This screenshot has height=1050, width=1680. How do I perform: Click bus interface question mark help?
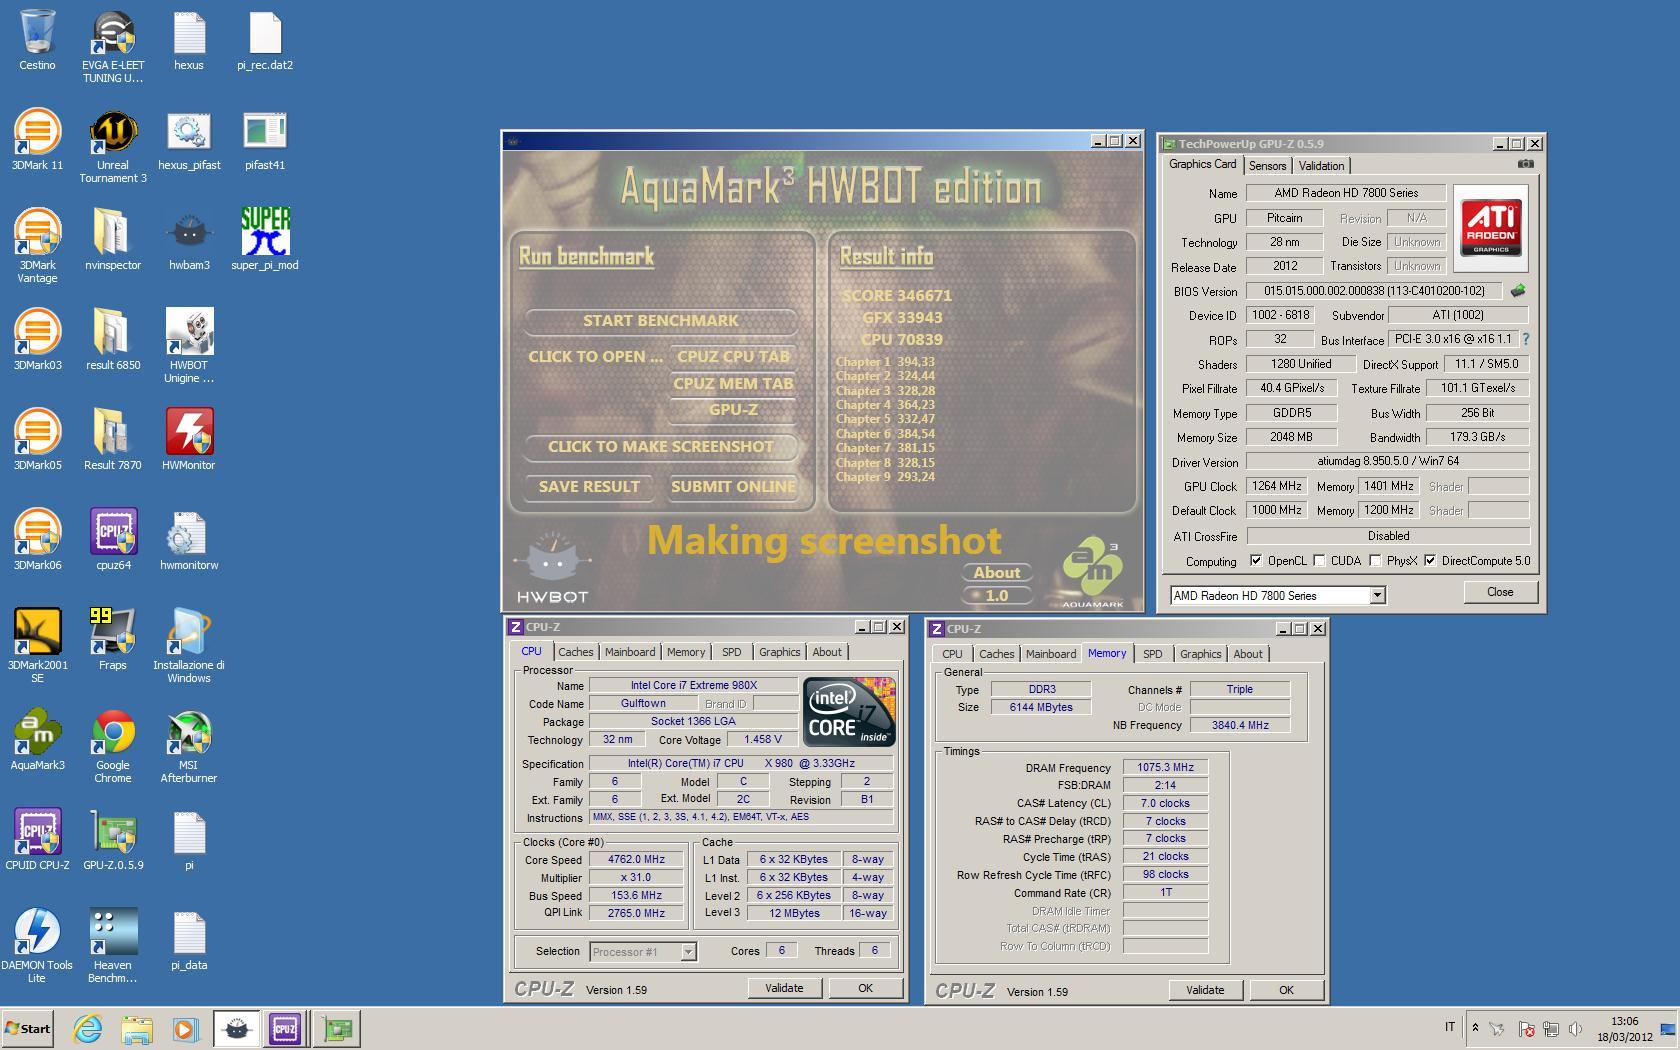1526,340
